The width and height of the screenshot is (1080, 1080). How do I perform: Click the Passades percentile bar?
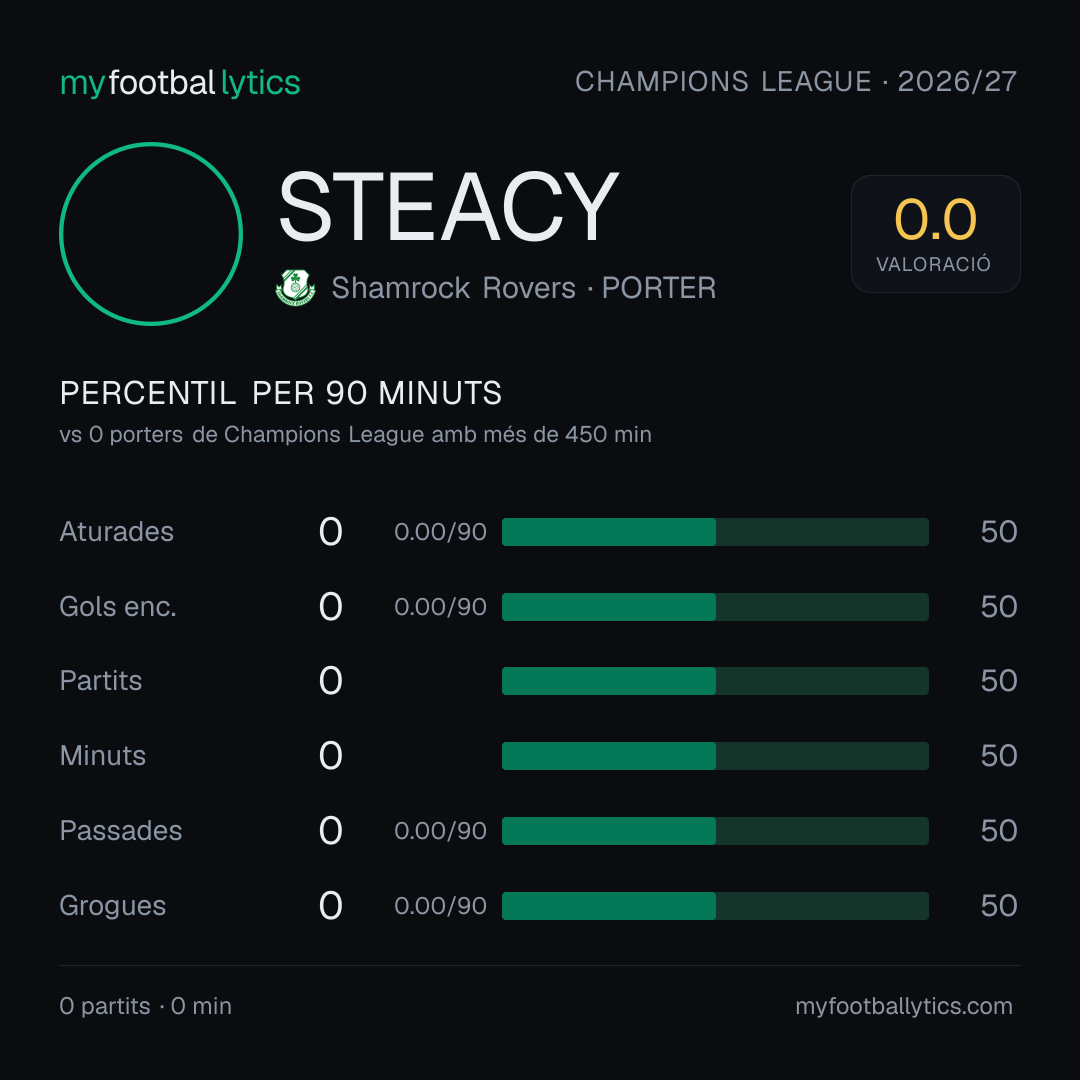pyautogui.click(x=715, y=831)
